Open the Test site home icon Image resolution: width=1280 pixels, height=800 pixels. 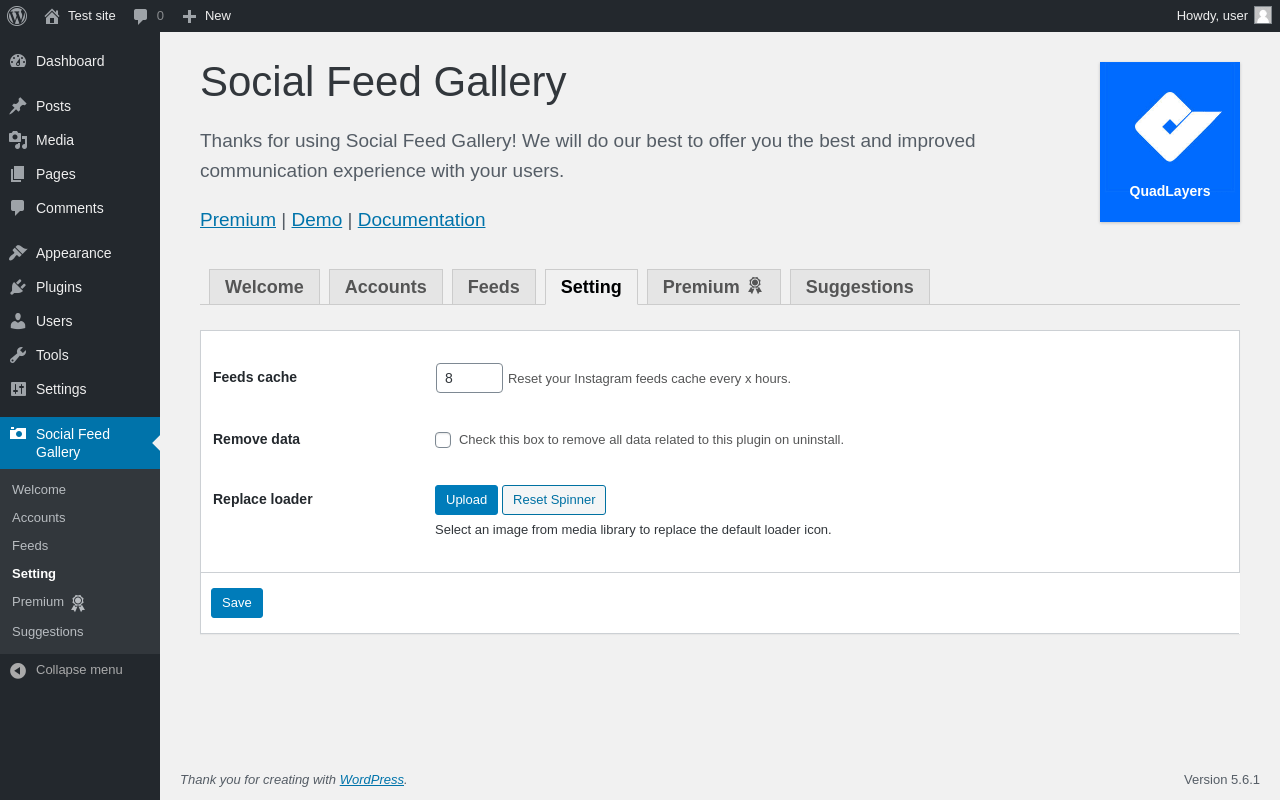point(52,16)
